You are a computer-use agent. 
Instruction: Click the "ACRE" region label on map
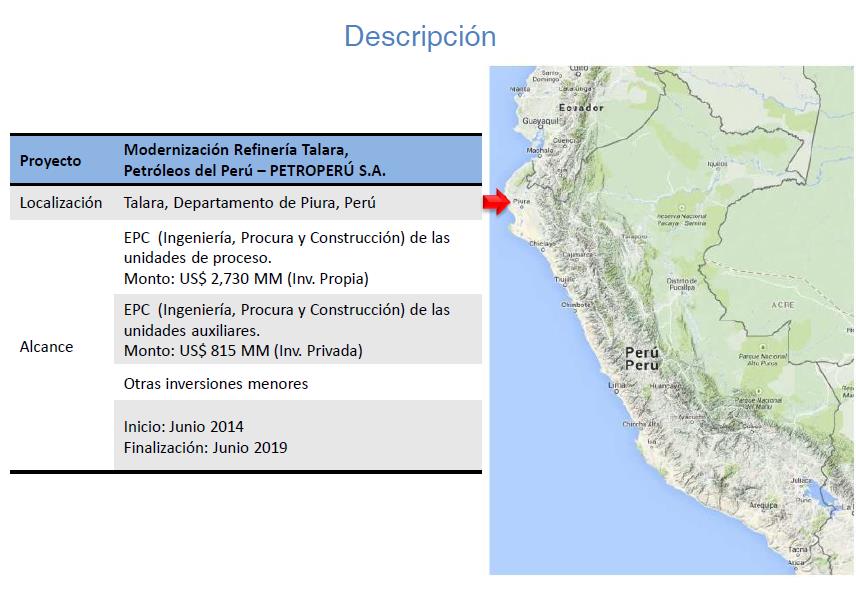pos(782,305)
